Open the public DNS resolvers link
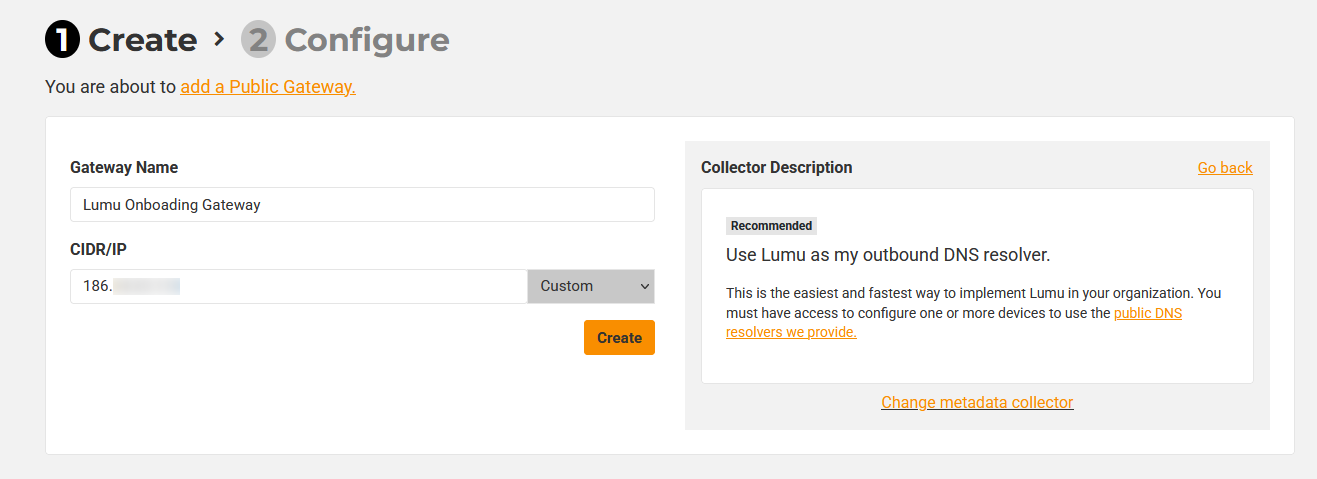Screen dimensions: 1317x479 (x=1147, y=313)
